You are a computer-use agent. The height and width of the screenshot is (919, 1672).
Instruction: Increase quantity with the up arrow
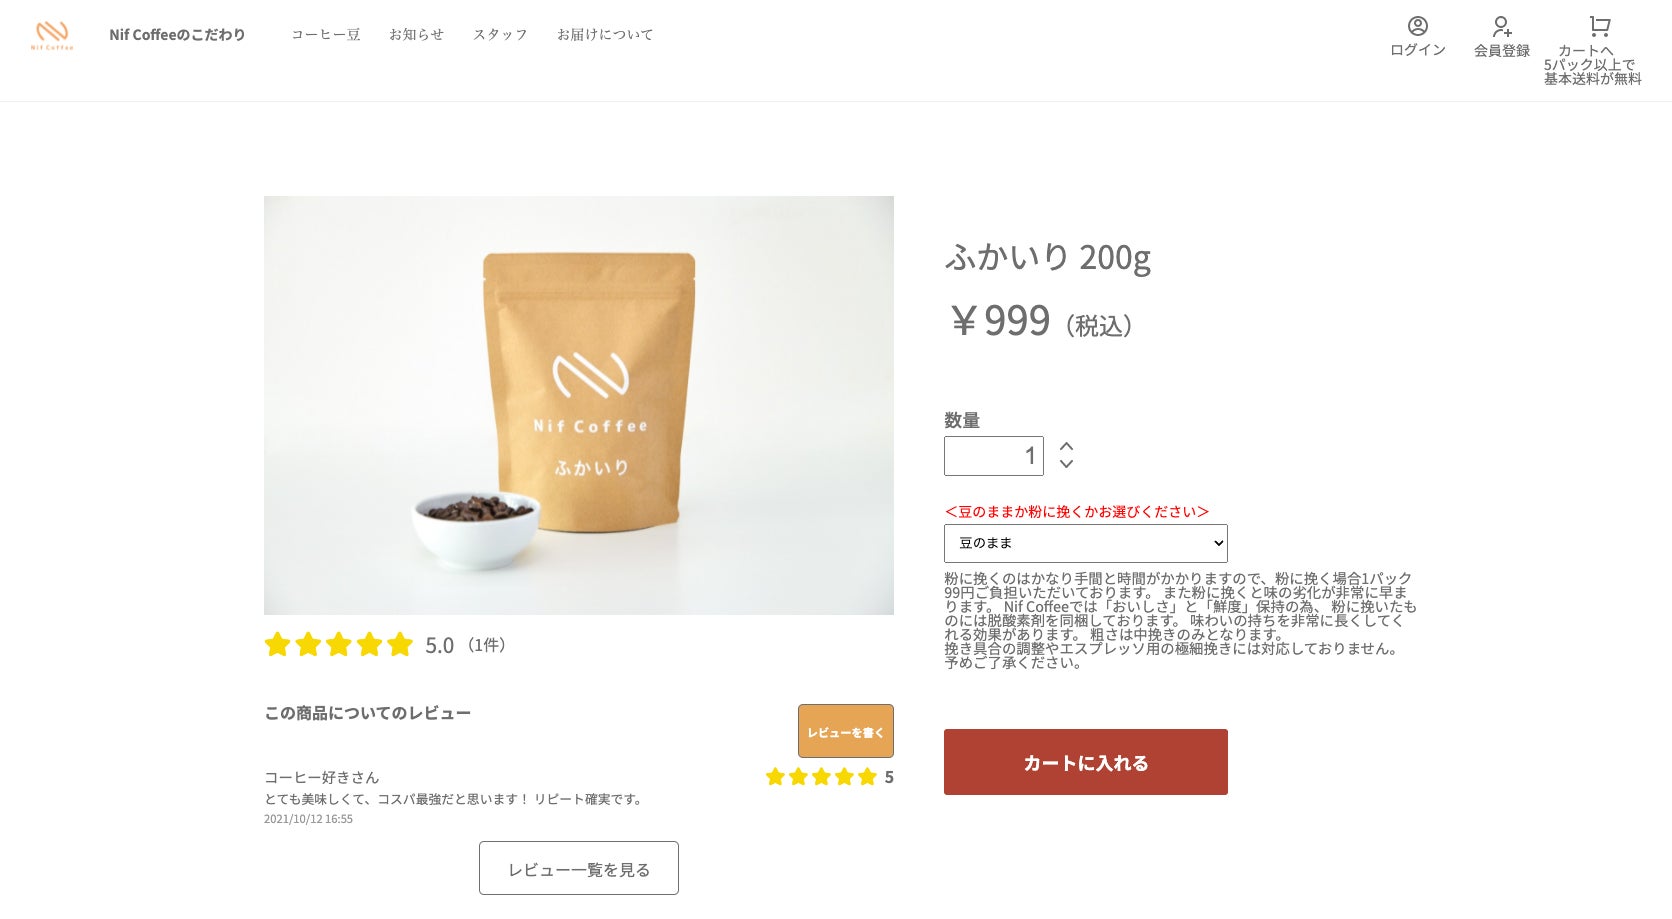click(x=1066, y=446)
